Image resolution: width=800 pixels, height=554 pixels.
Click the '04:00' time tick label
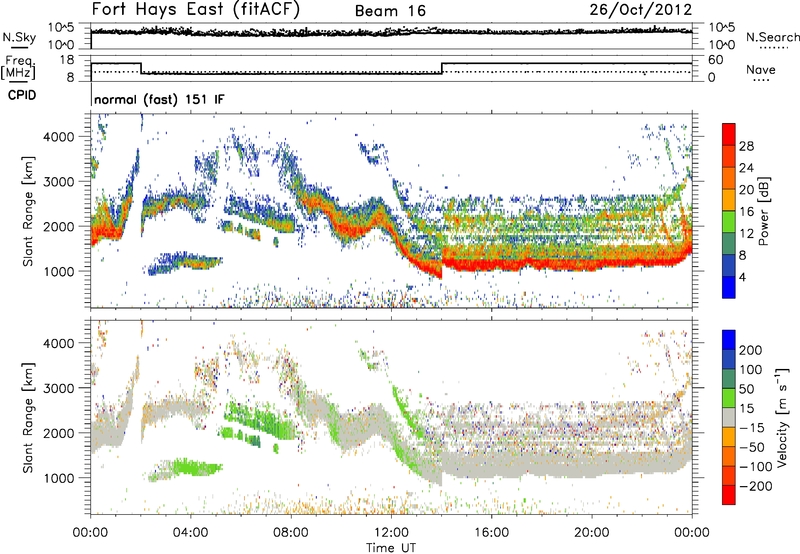click(190, 533)
